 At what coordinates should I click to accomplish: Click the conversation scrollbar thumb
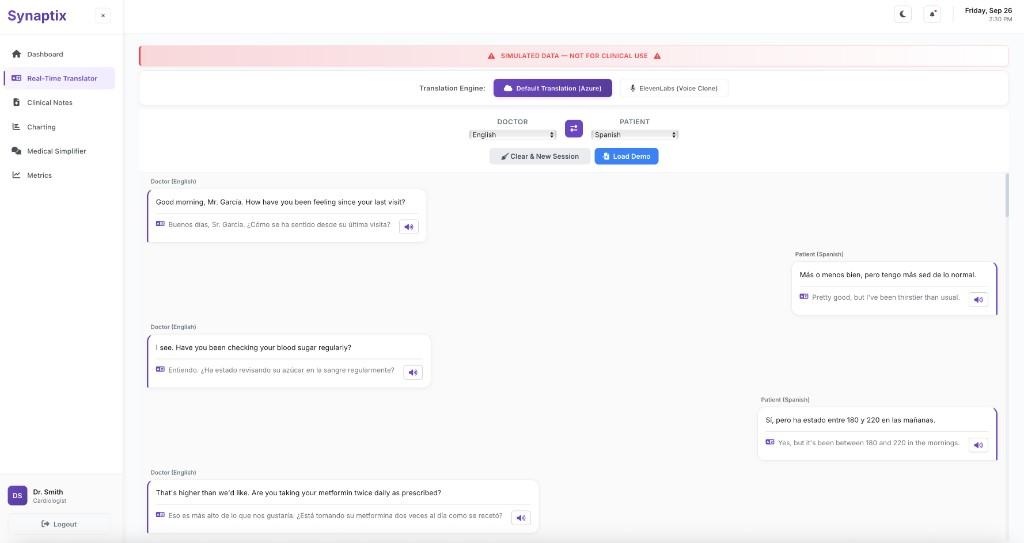click(x=1006, y=195)
